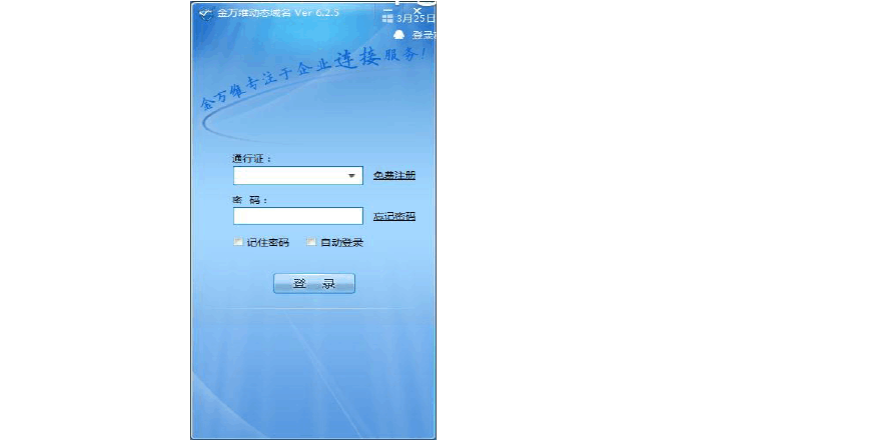Viewport: 893px width, 440px height.
Task: Click the 金万维专注于企业连接服务 slogan banner
Action: click(312, 77)
